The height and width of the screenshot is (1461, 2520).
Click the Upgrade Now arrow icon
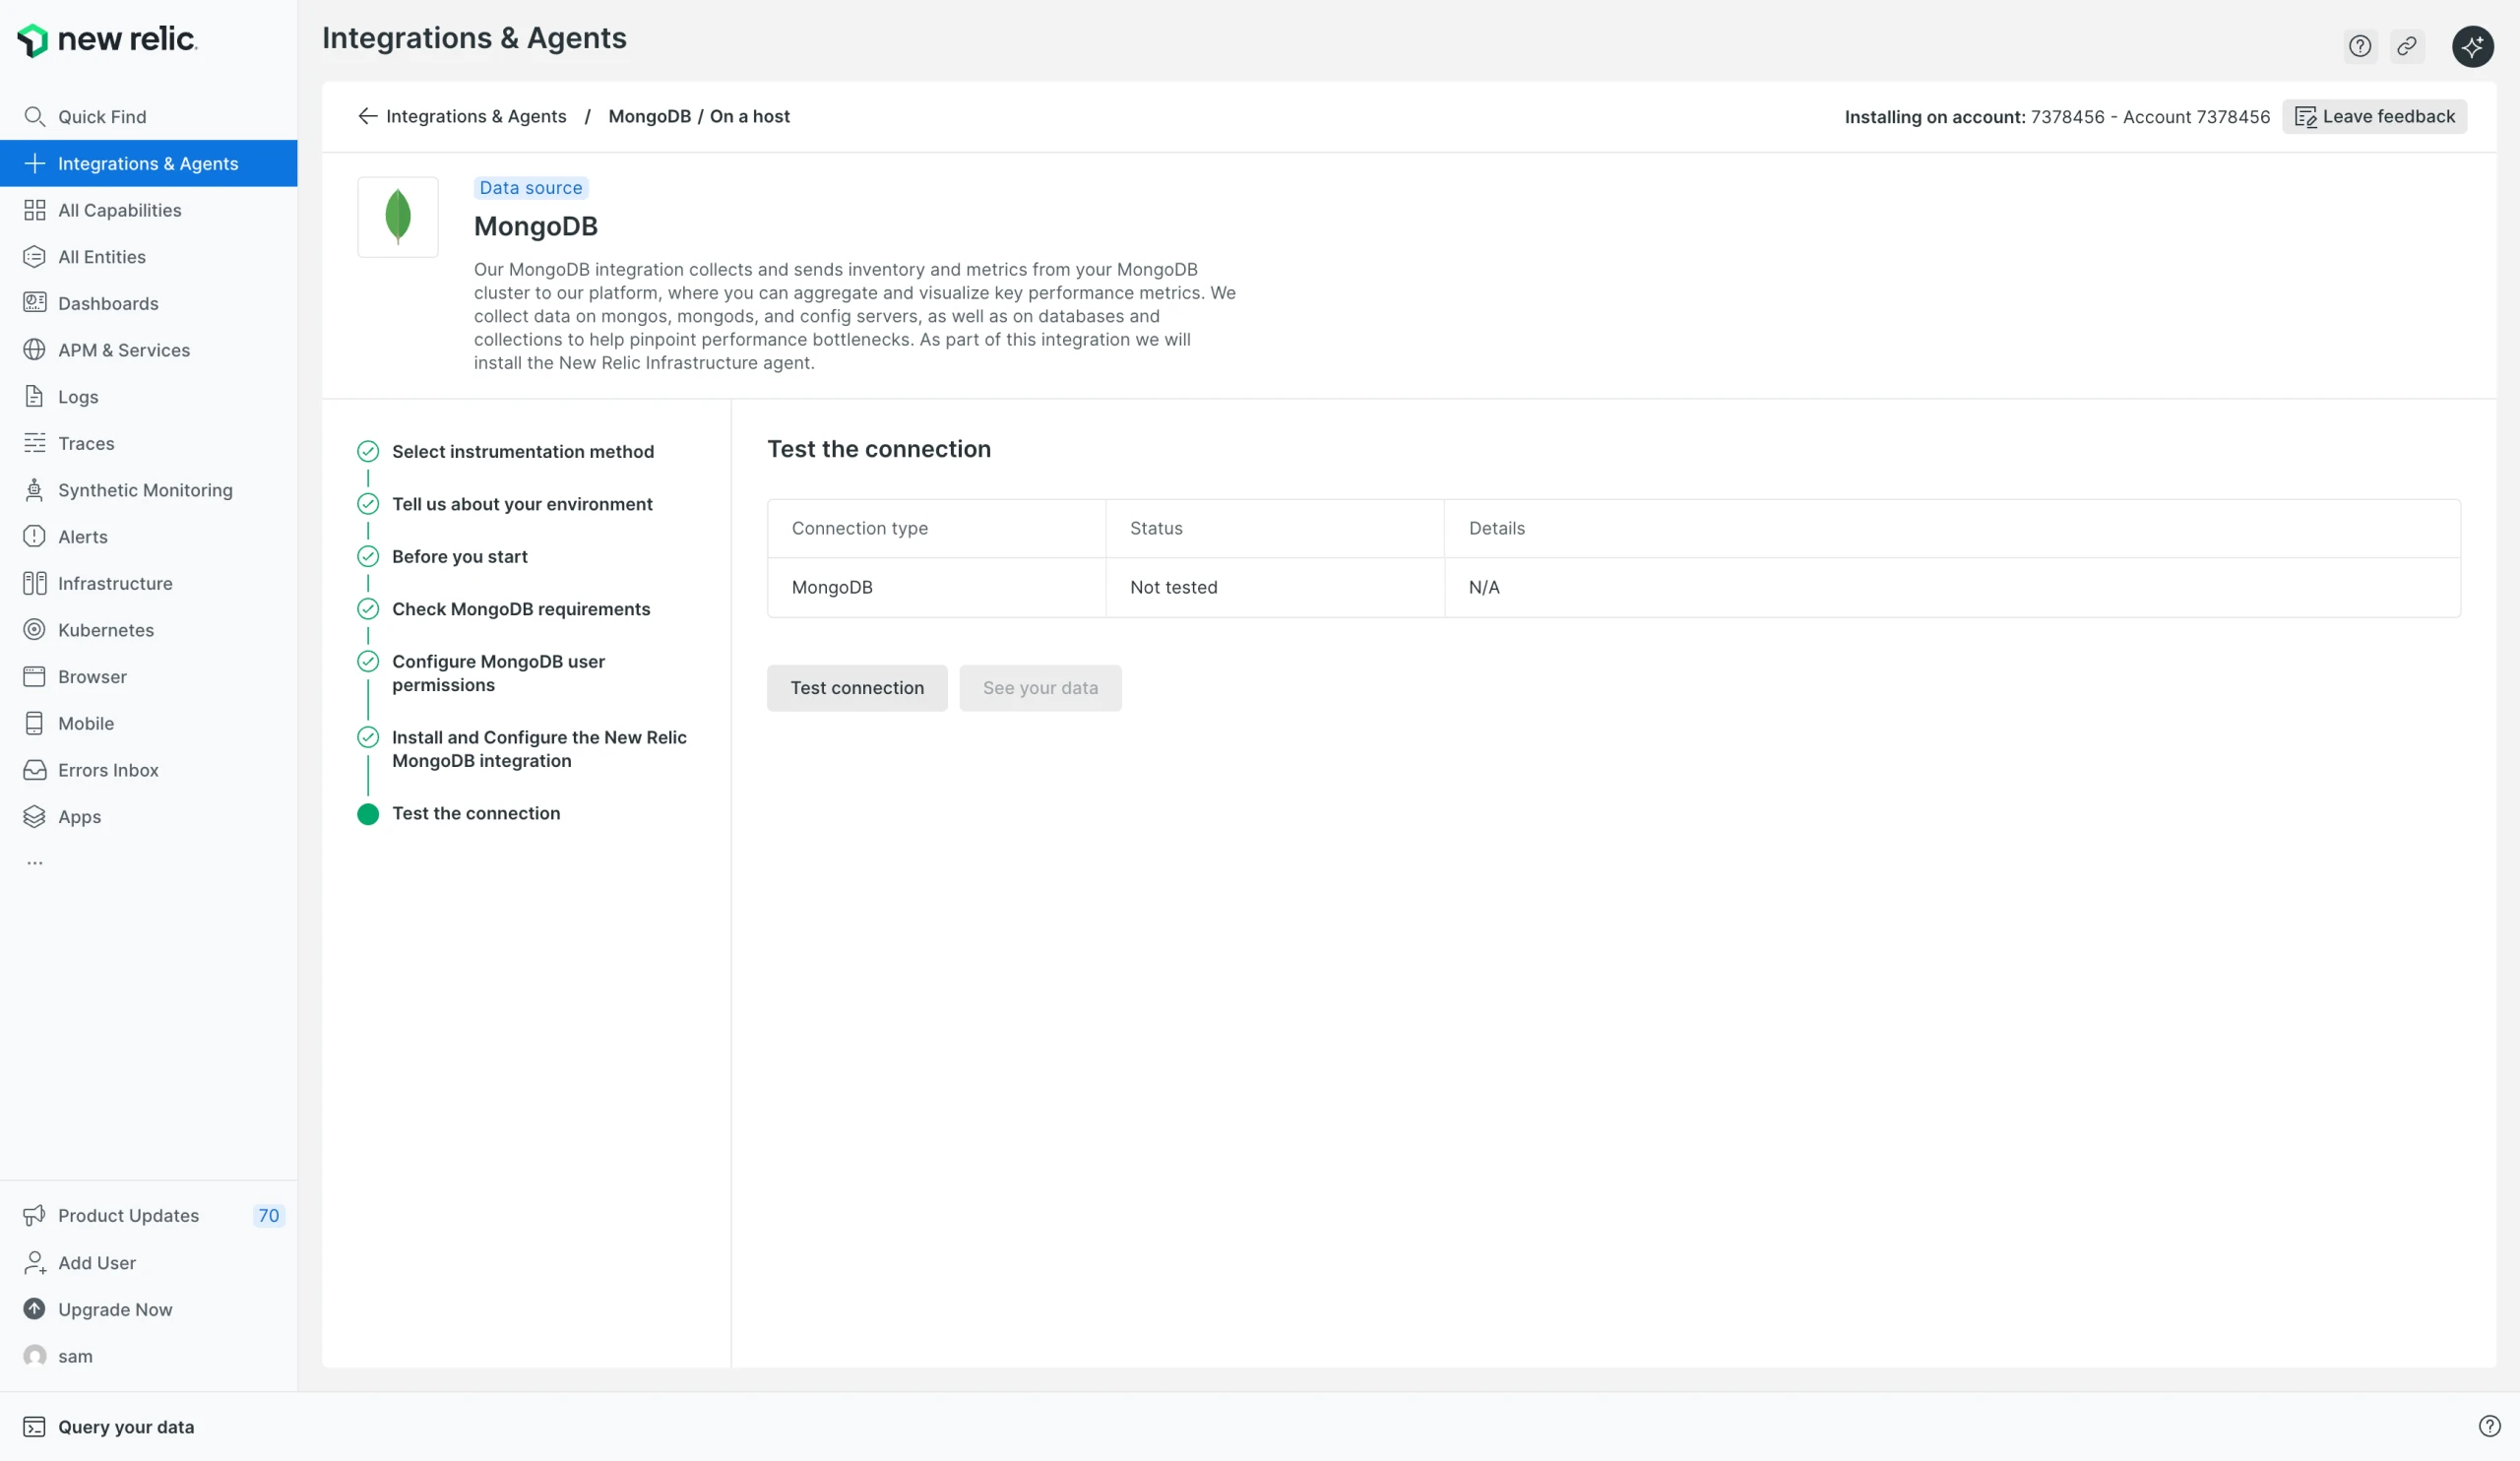tap(34, 1310)
